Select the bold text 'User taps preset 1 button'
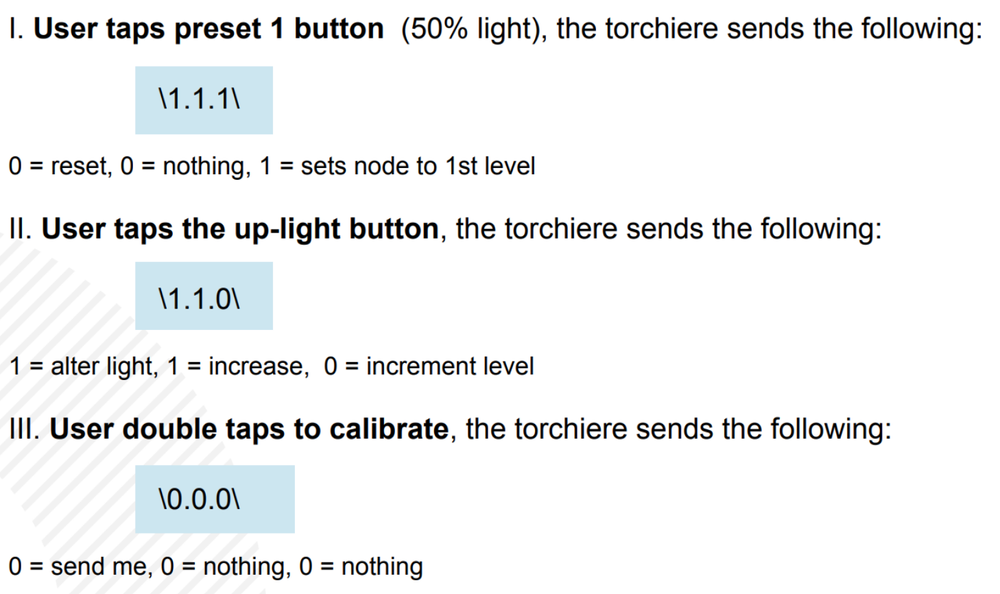Screen dimensions: 1000x594 [209, 29]
